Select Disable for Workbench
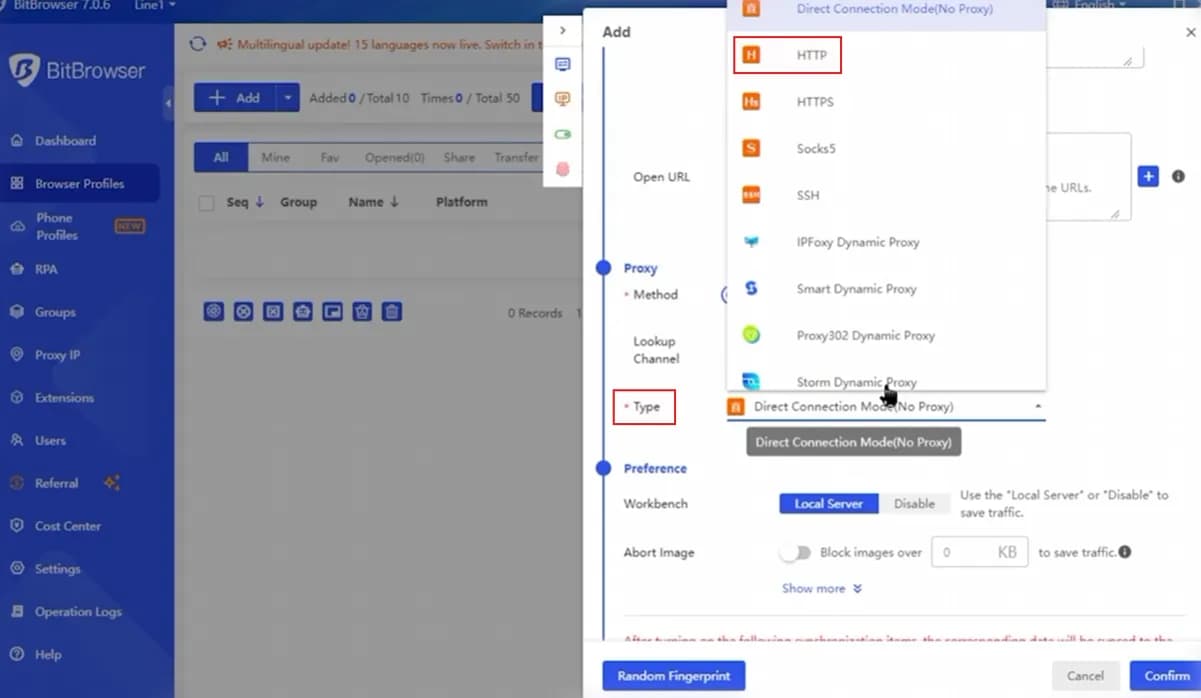Viewport: 1201px width, 698px height. pos(914,504)
